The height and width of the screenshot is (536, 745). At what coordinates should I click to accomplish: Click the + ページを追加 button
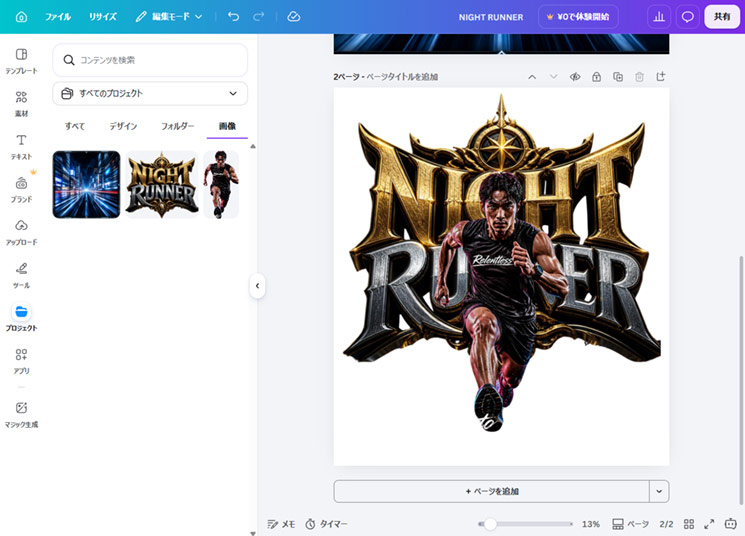[x=491, y=491]
